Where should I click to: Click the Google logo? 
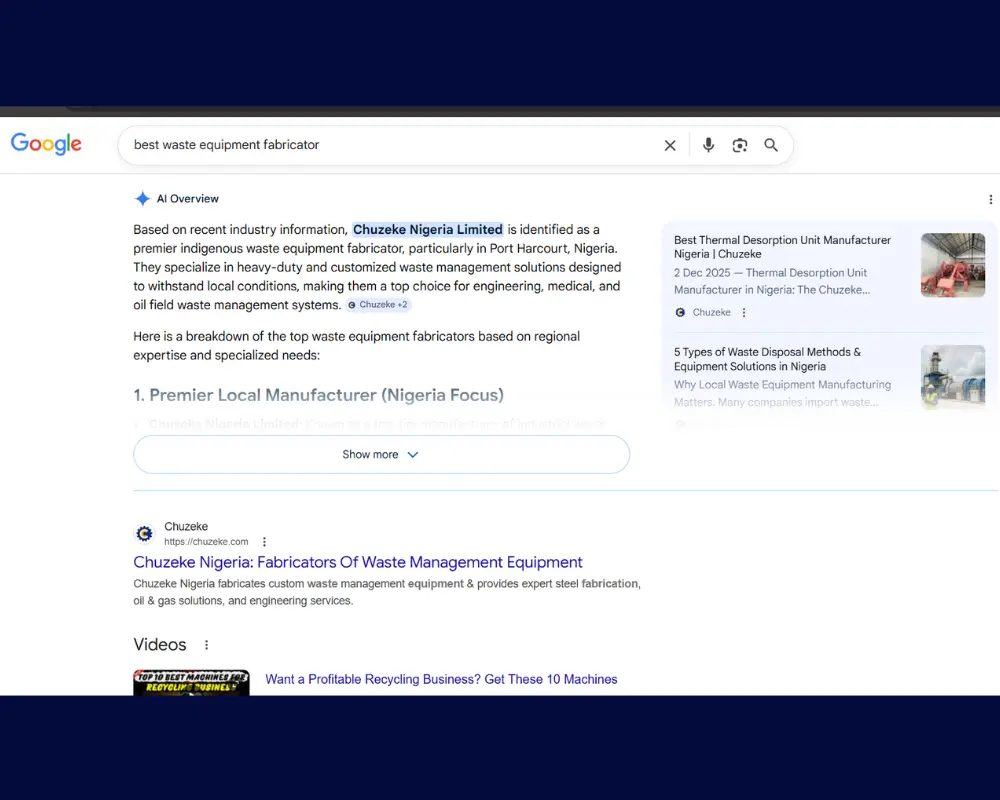point(46,144)
